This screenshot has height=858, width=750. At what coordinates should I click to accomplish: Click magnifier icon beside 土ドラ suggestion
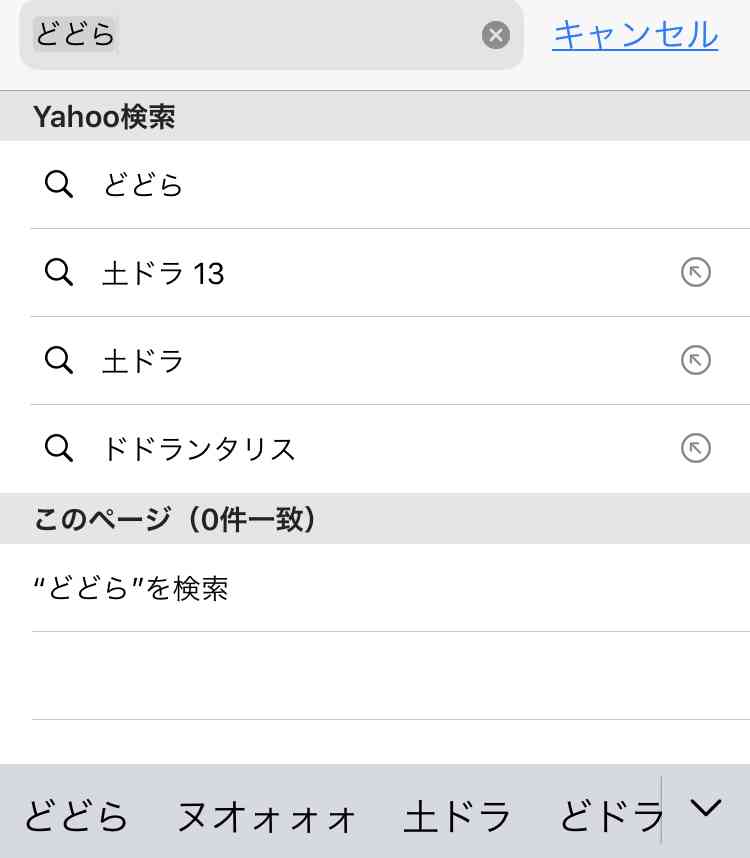pyautogui.click(x=59, y=360)
